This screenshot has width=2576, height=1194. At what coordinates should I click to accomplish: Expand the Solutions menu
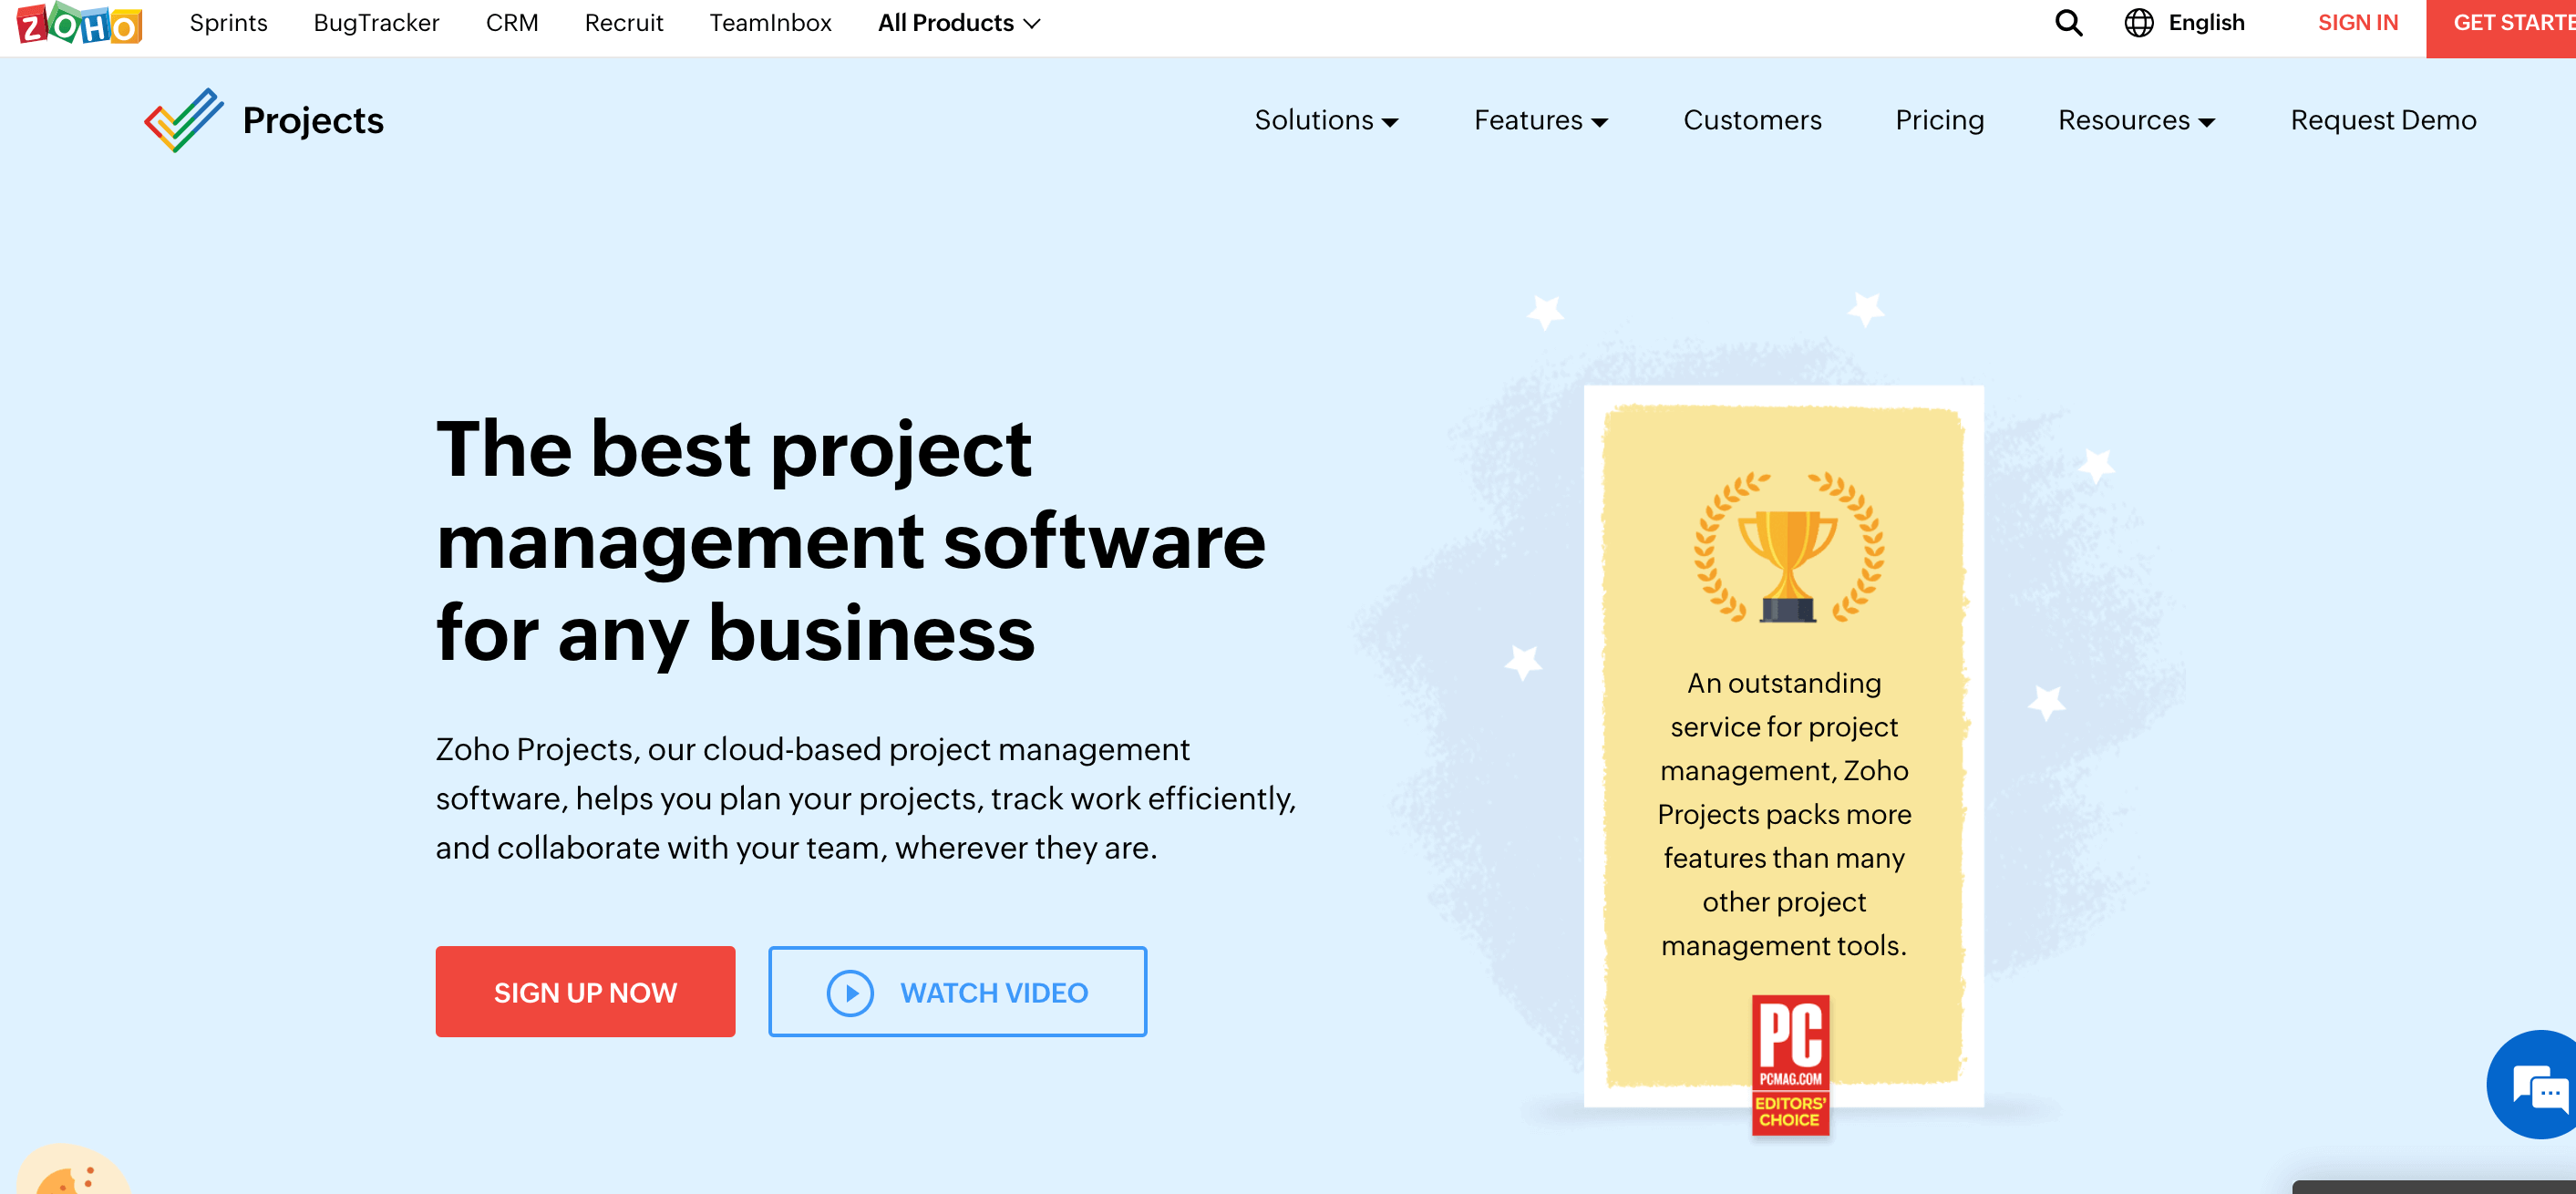pos(1326,120)
